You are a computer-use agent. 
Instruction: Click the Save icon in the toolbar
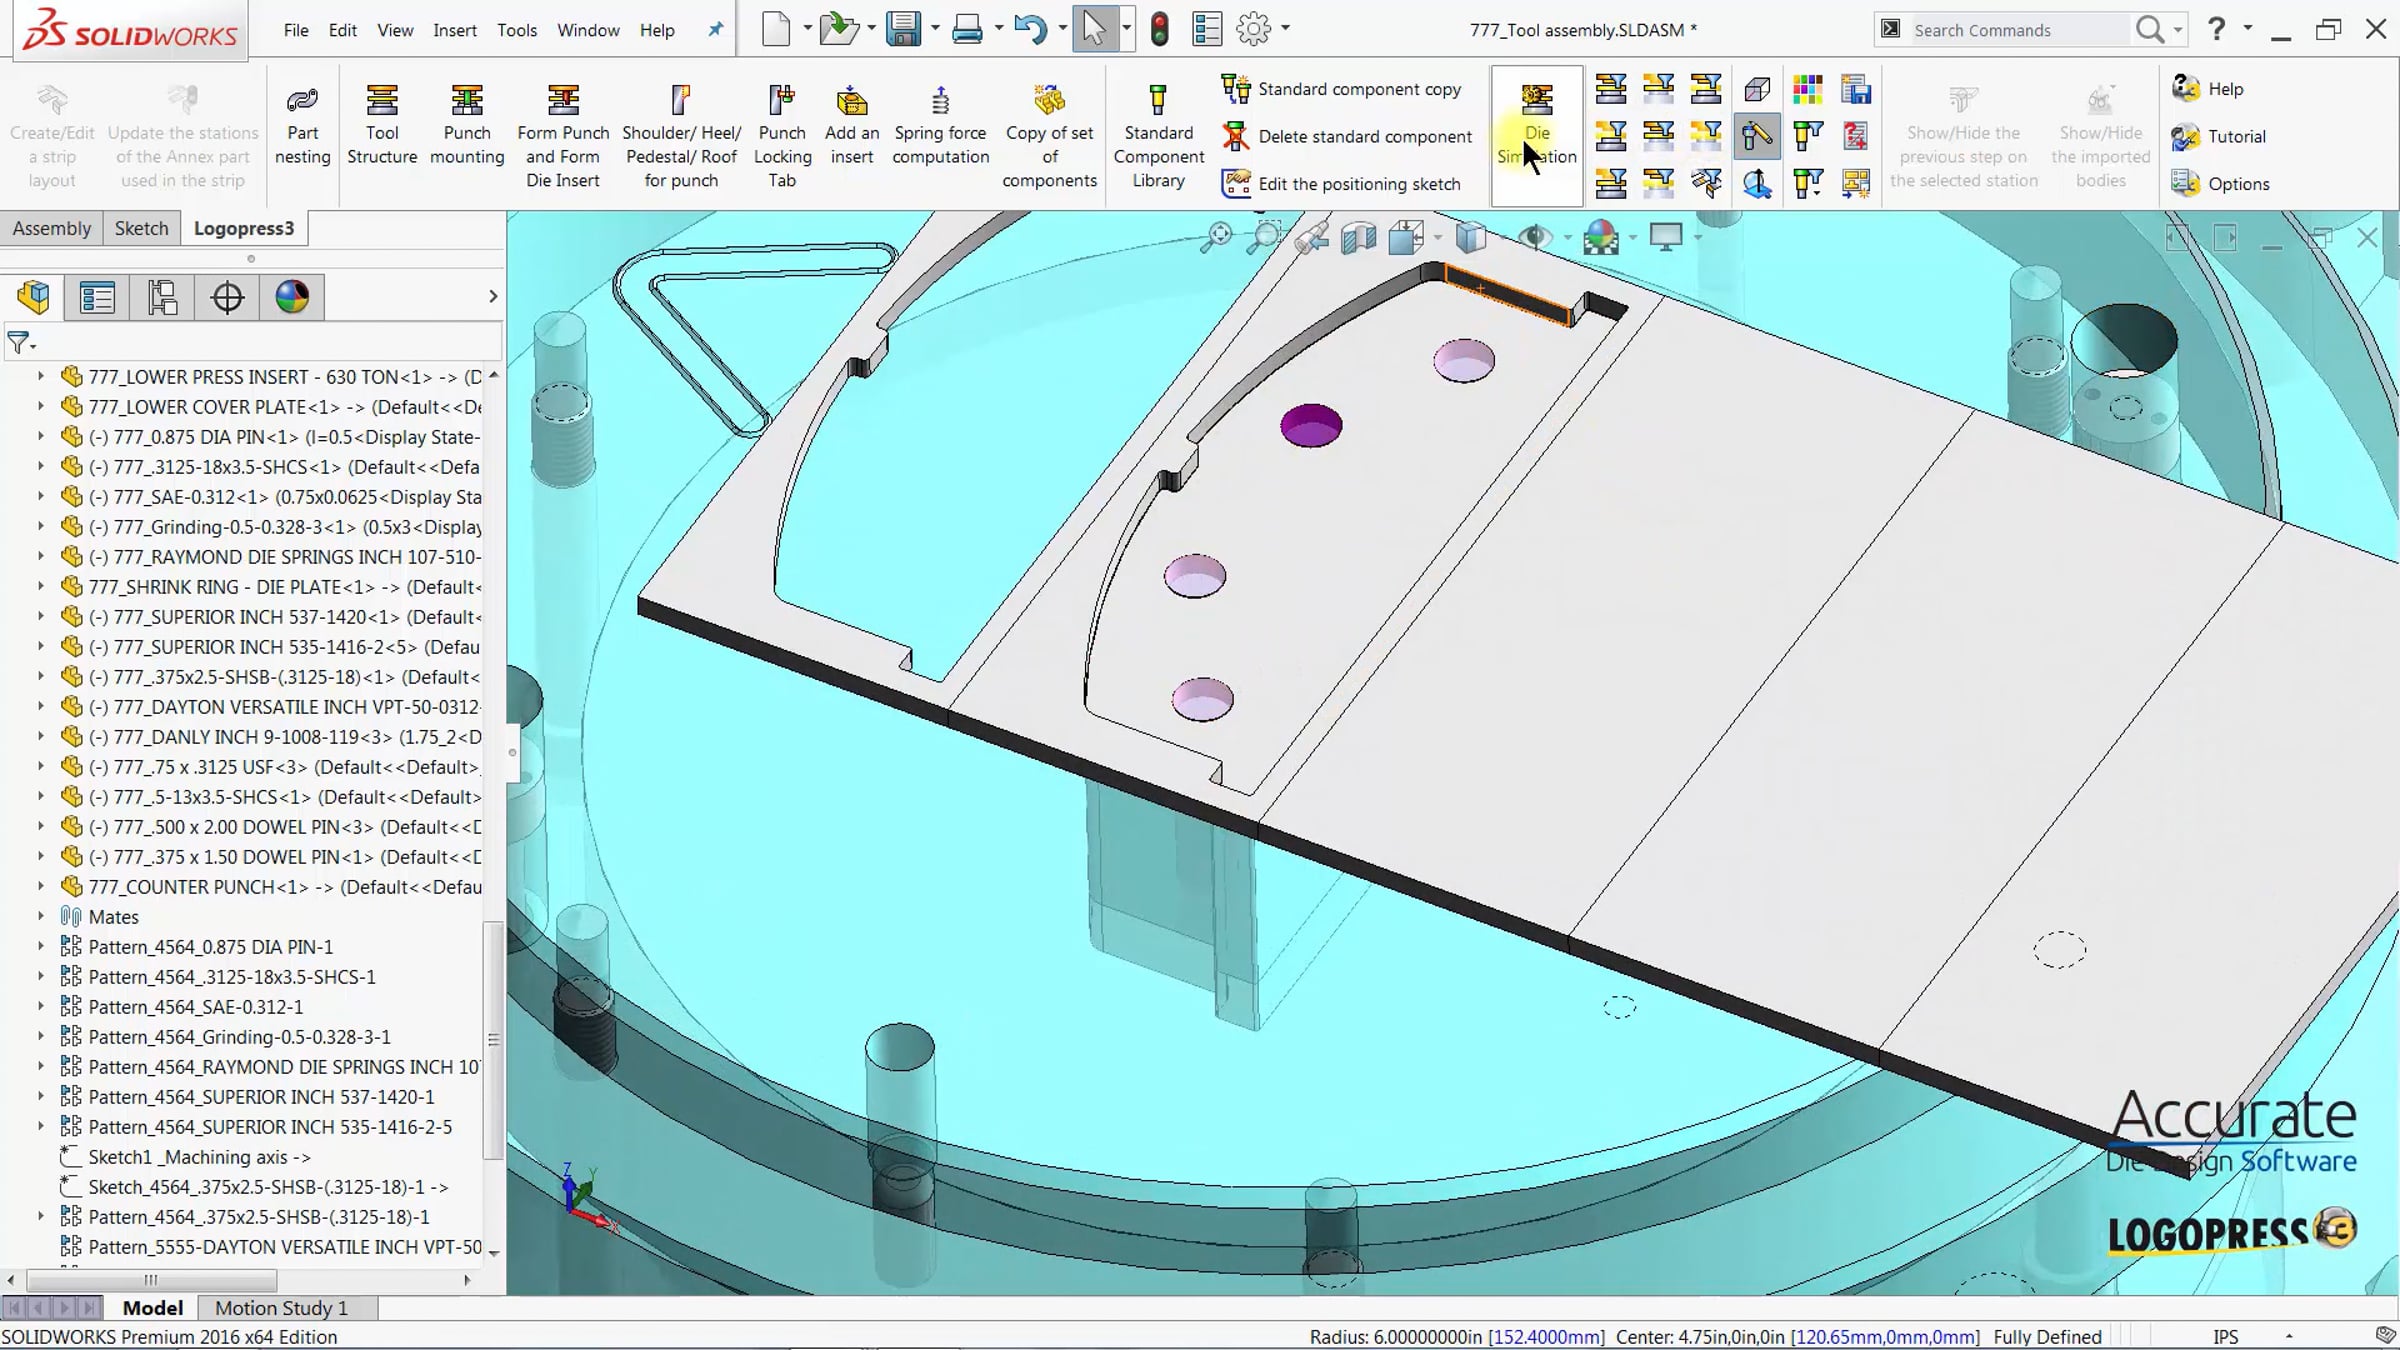click(903, 29)
